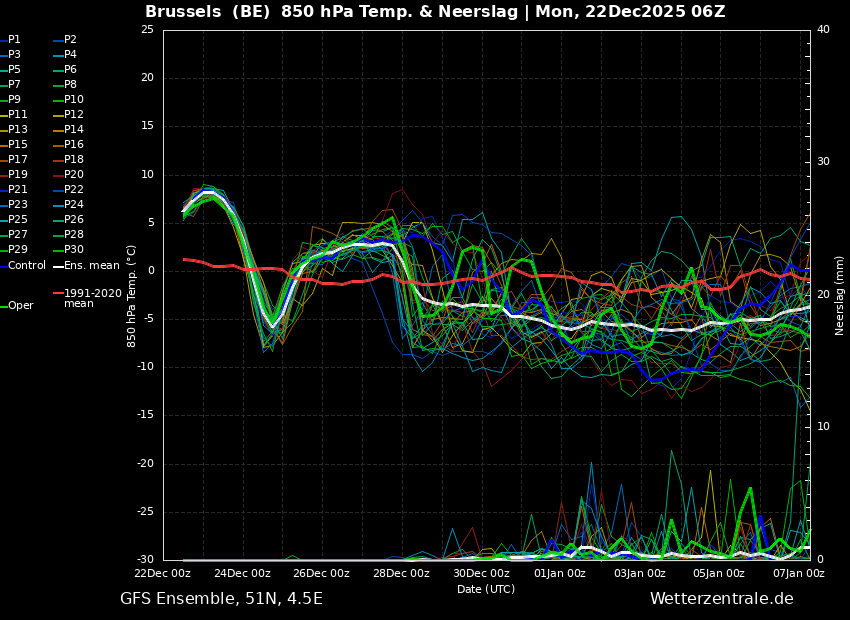The width and height of the screenshot is (850, 620).
Task: Click the P10 legend entry
Action: tap(73, 100)
